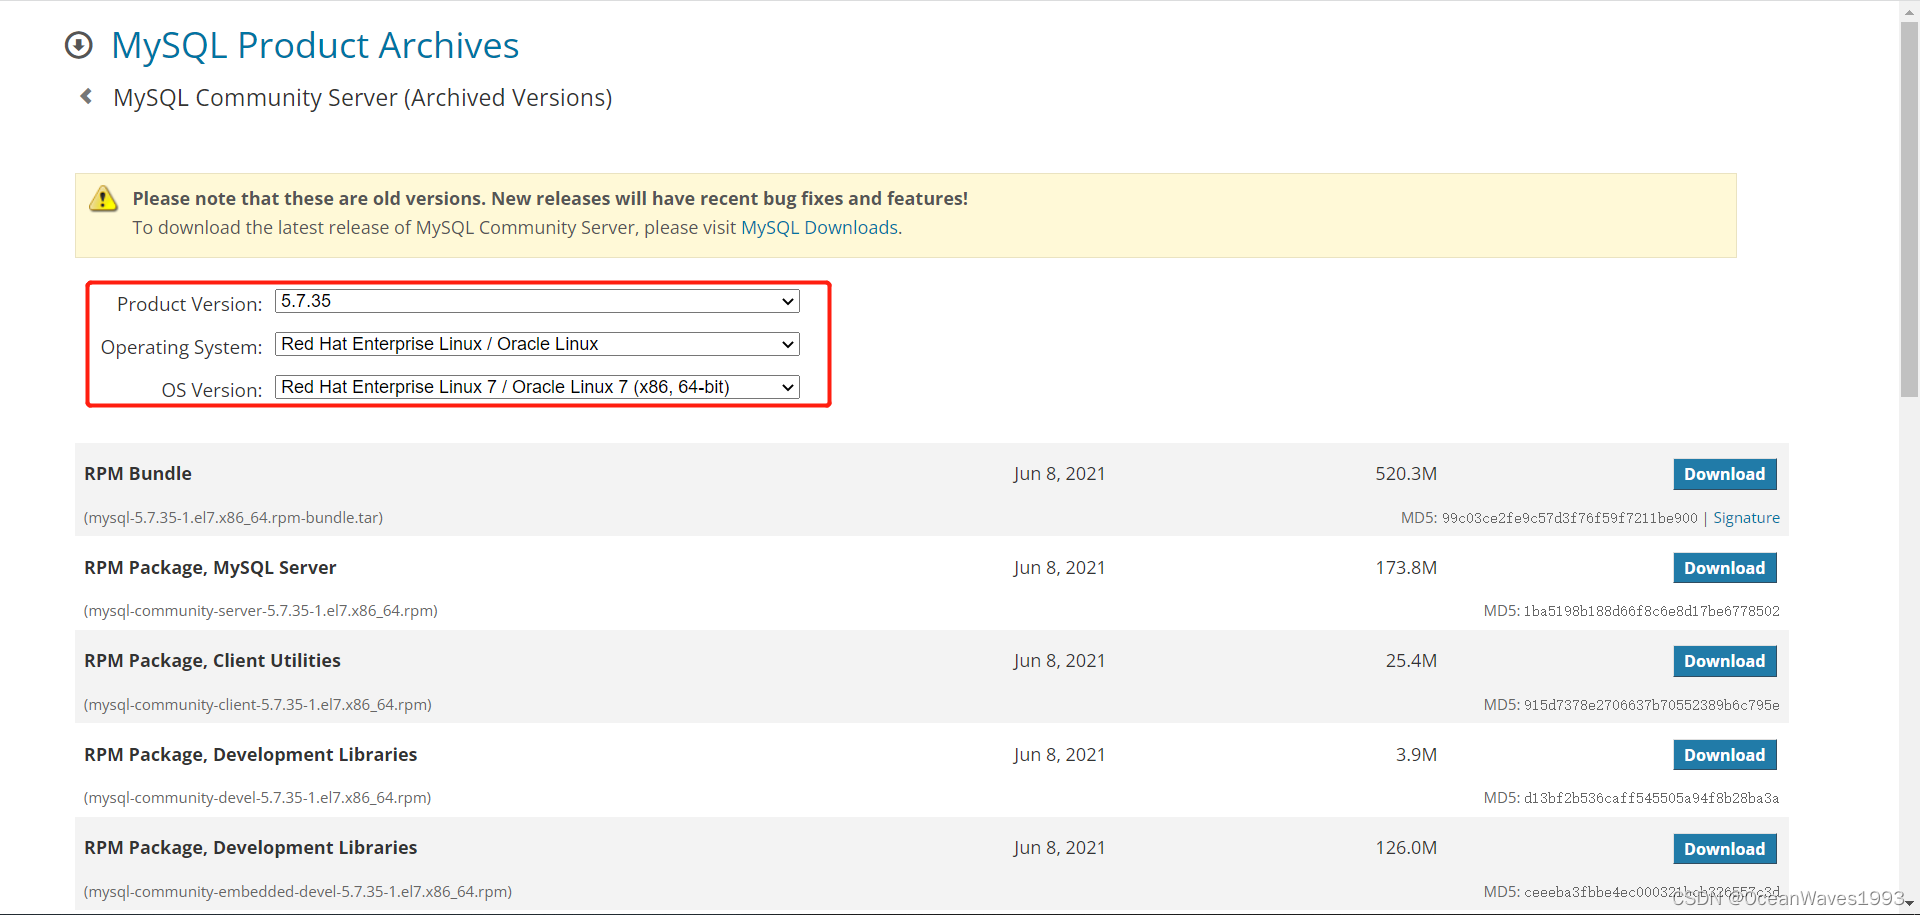Viewport: 1920px width, 915px height.
Task: Click the Operating System label
Action: pos(181,347)
